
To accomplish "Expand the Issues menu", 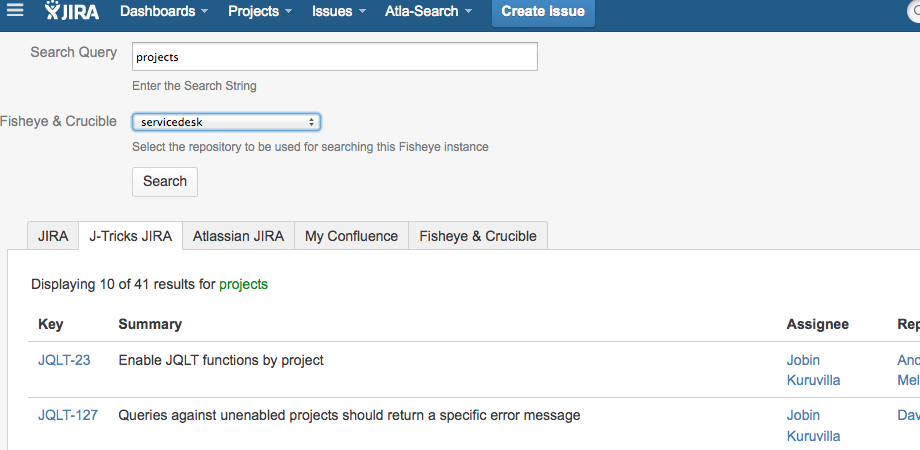I will pyautogui.click(x=339, y=11).
